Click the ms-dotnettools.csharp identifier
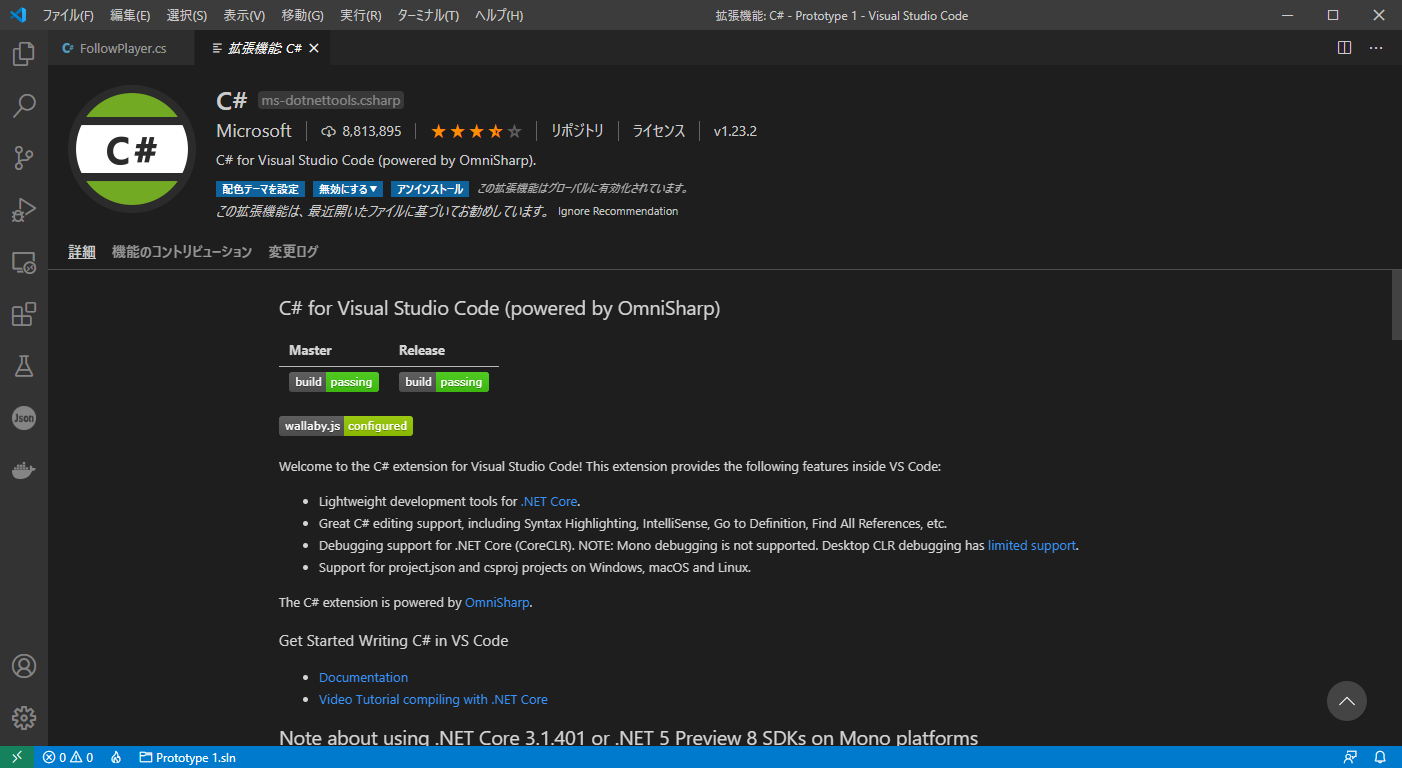The height and width of the screenshot is (768, 1402). pyautogui.click(x=331, y=100)
